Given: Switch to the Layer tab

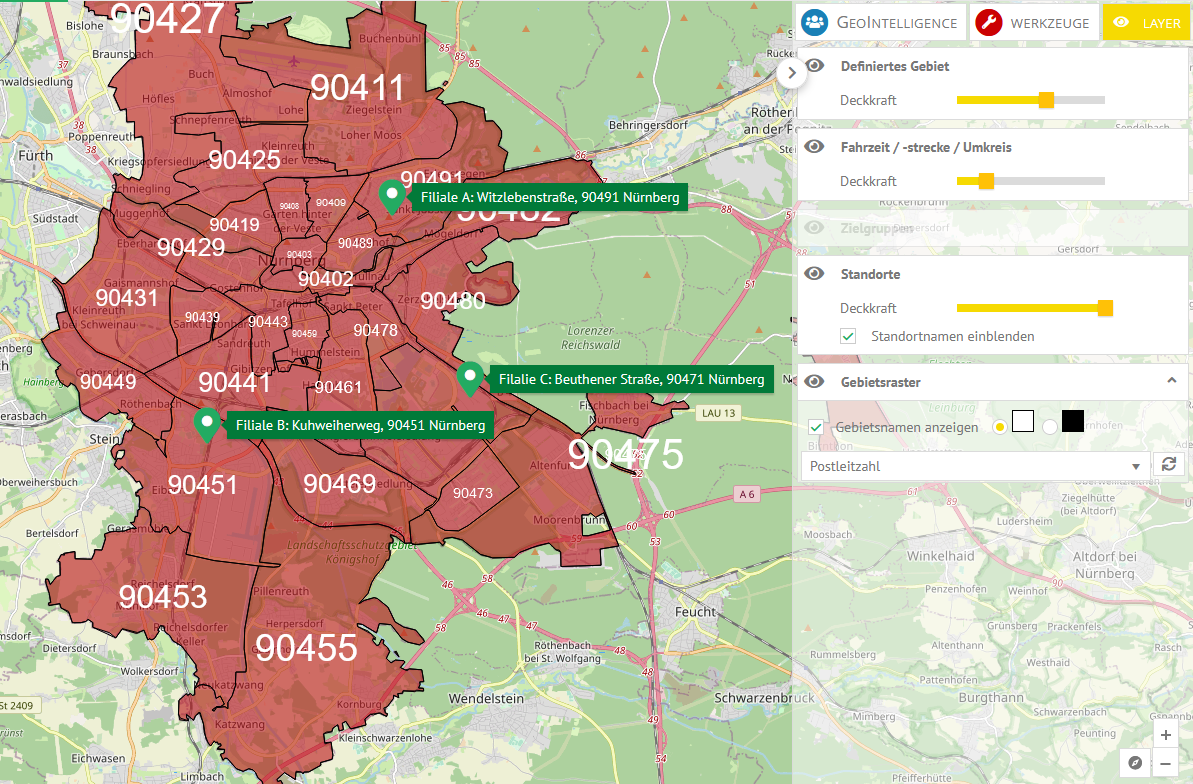Looking at the screenshot, I should coord(1147,22).
